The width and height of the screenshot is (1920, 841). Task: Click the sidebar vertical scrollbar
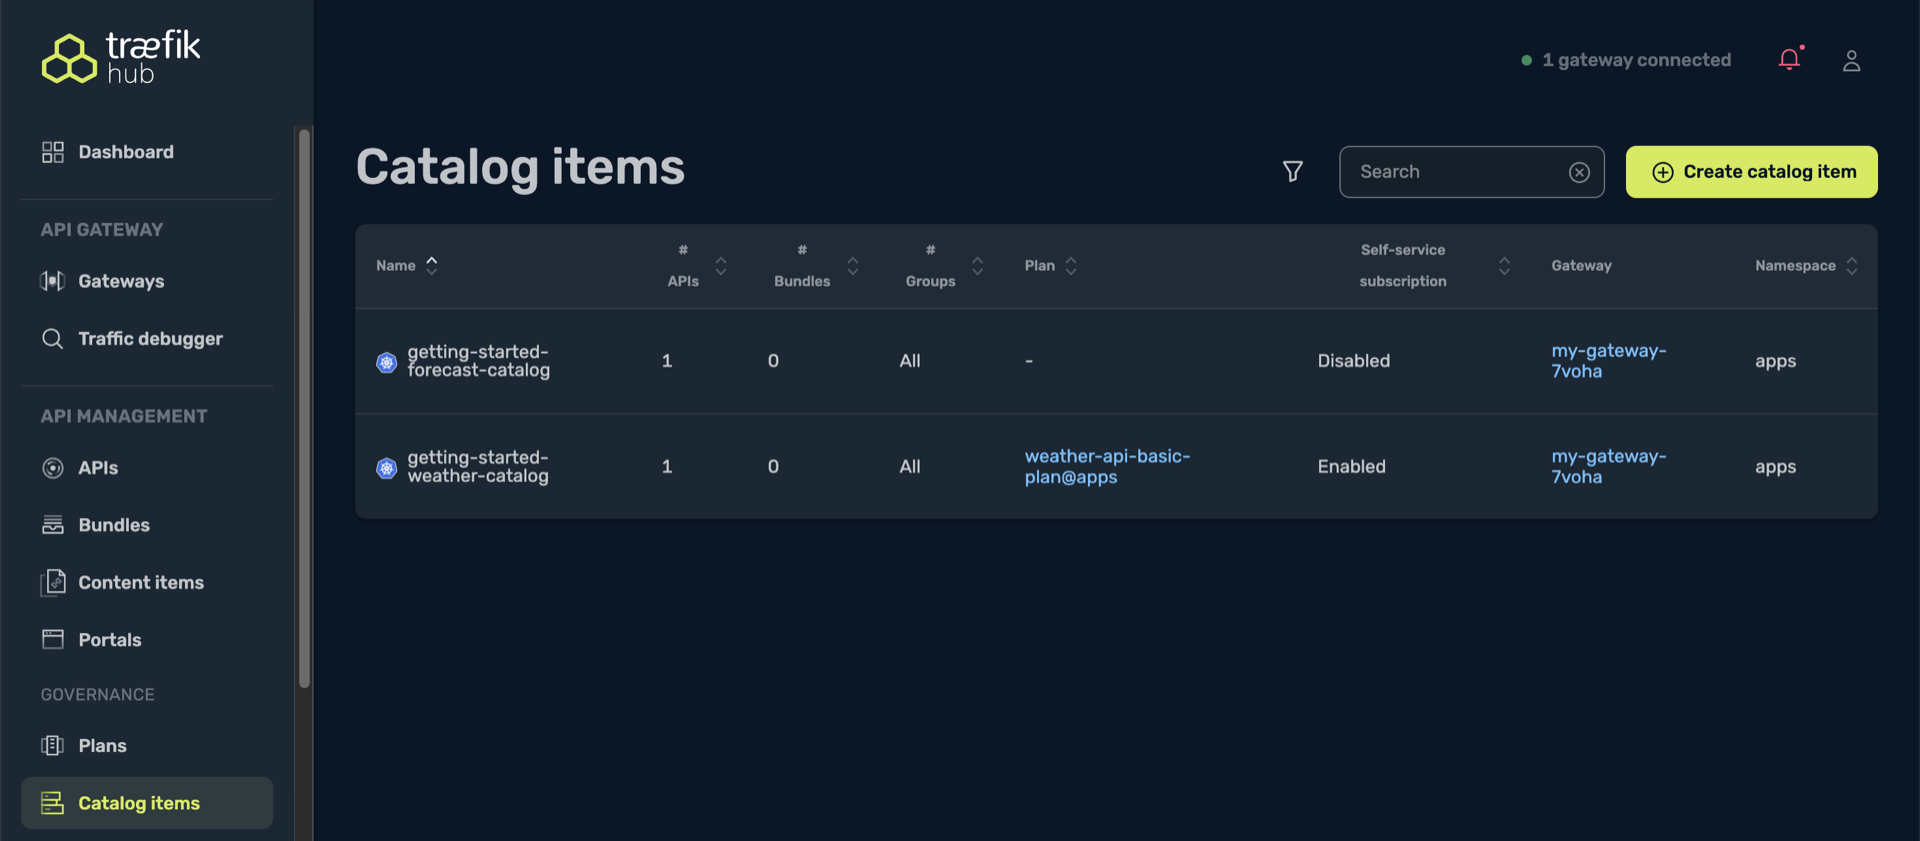pos(304,408)
